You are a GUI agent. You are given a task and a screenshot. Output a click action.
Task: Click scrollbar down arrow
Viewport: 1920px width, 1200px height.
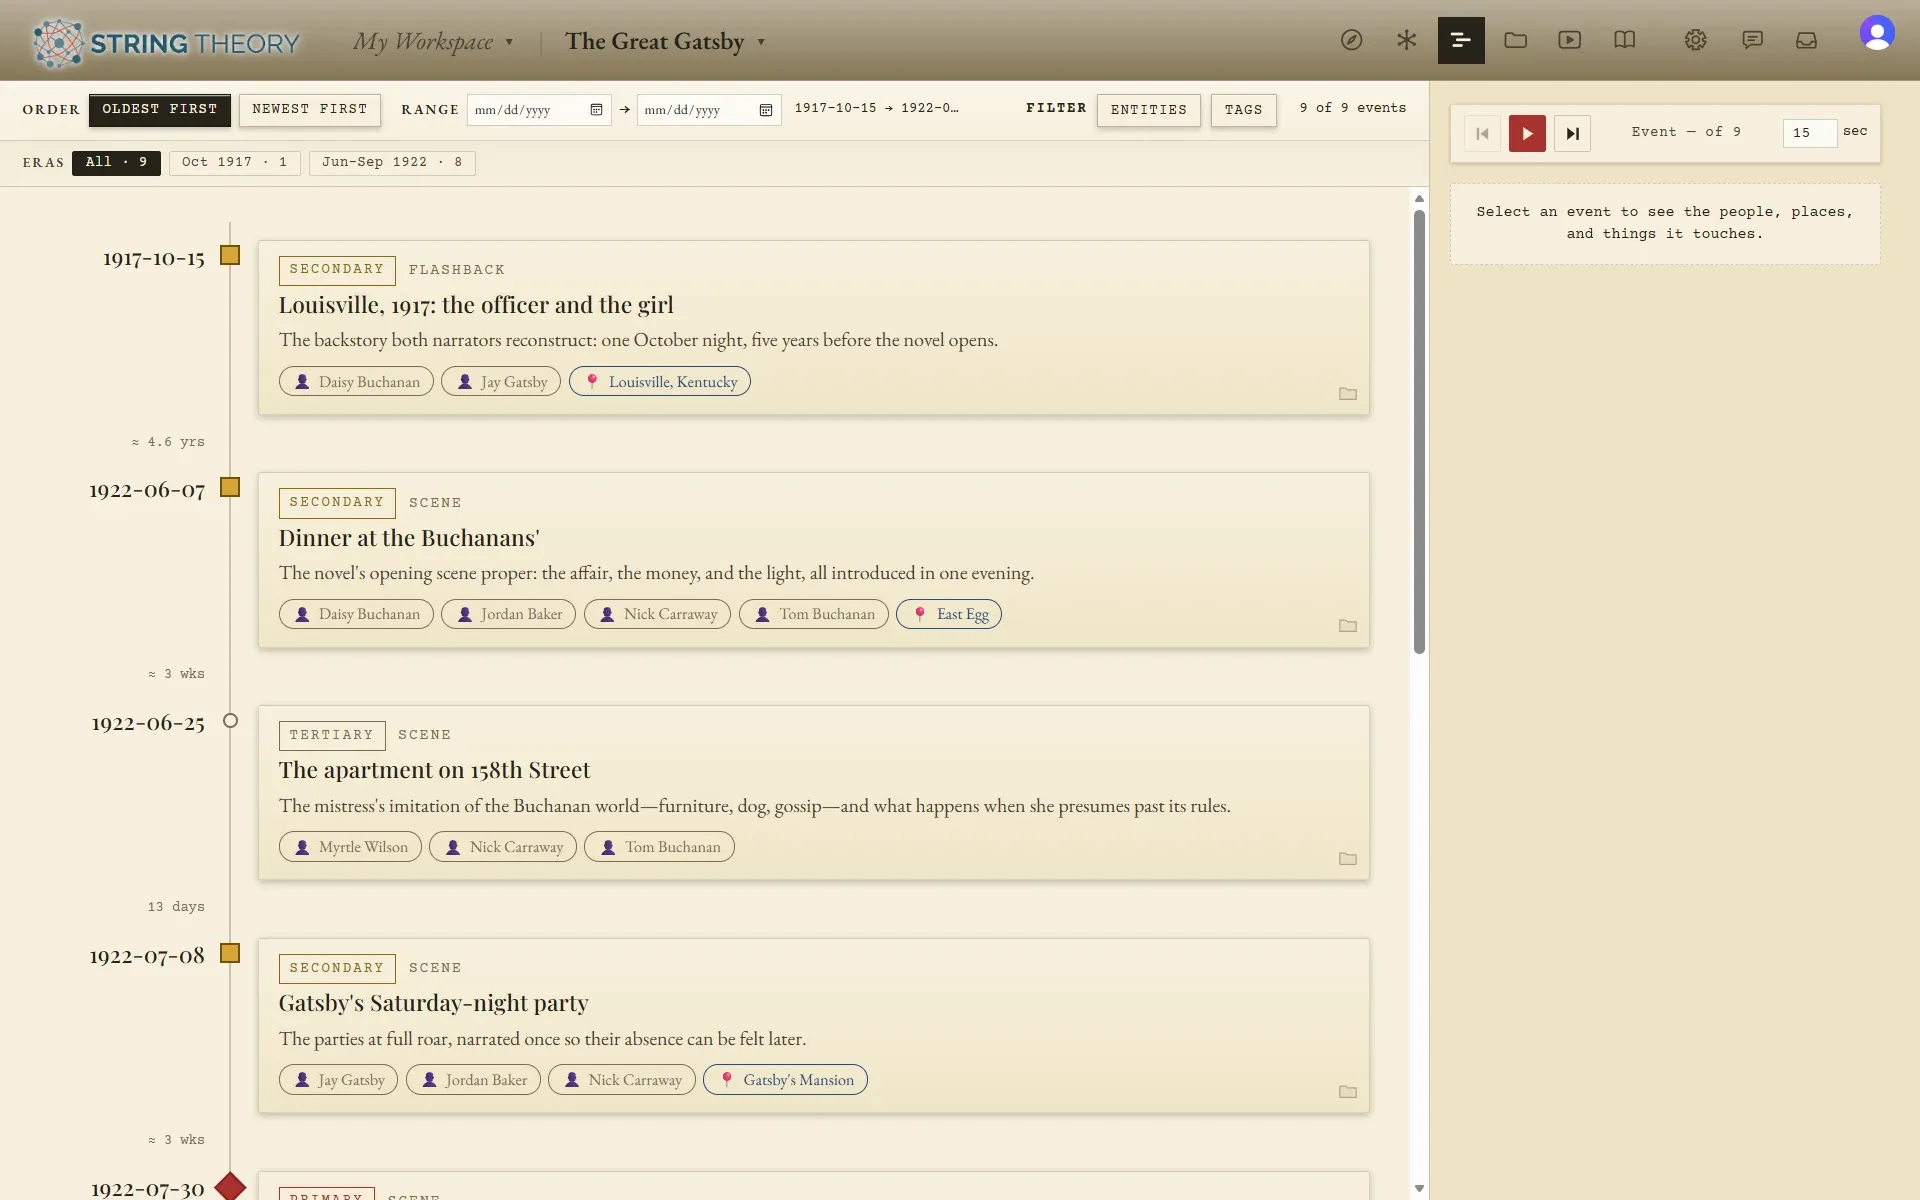point(1419,1189)
